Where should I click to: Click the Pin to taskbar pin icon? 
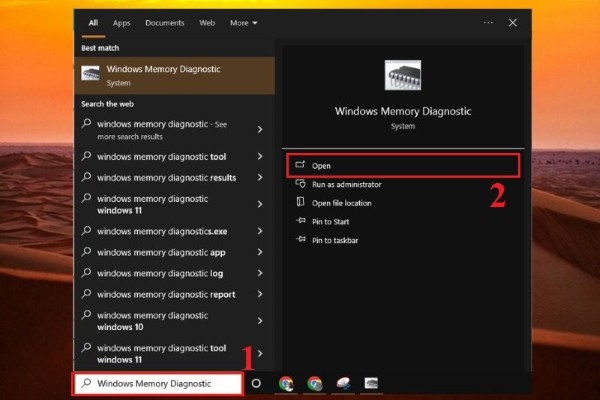pos(301,239)
